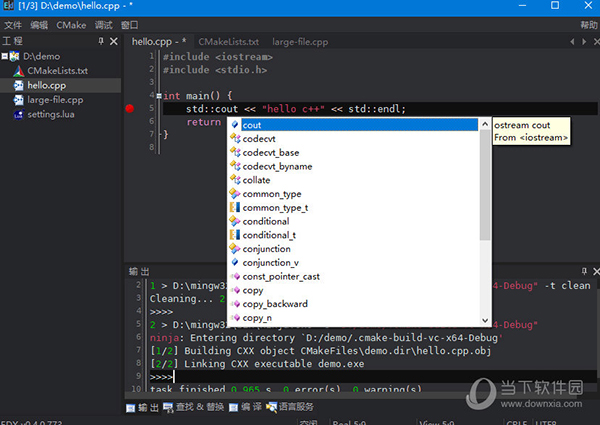Choose codecvt_byname in the autocomplete list
This screenshot has width=600, height=425.
click(354, 166)
